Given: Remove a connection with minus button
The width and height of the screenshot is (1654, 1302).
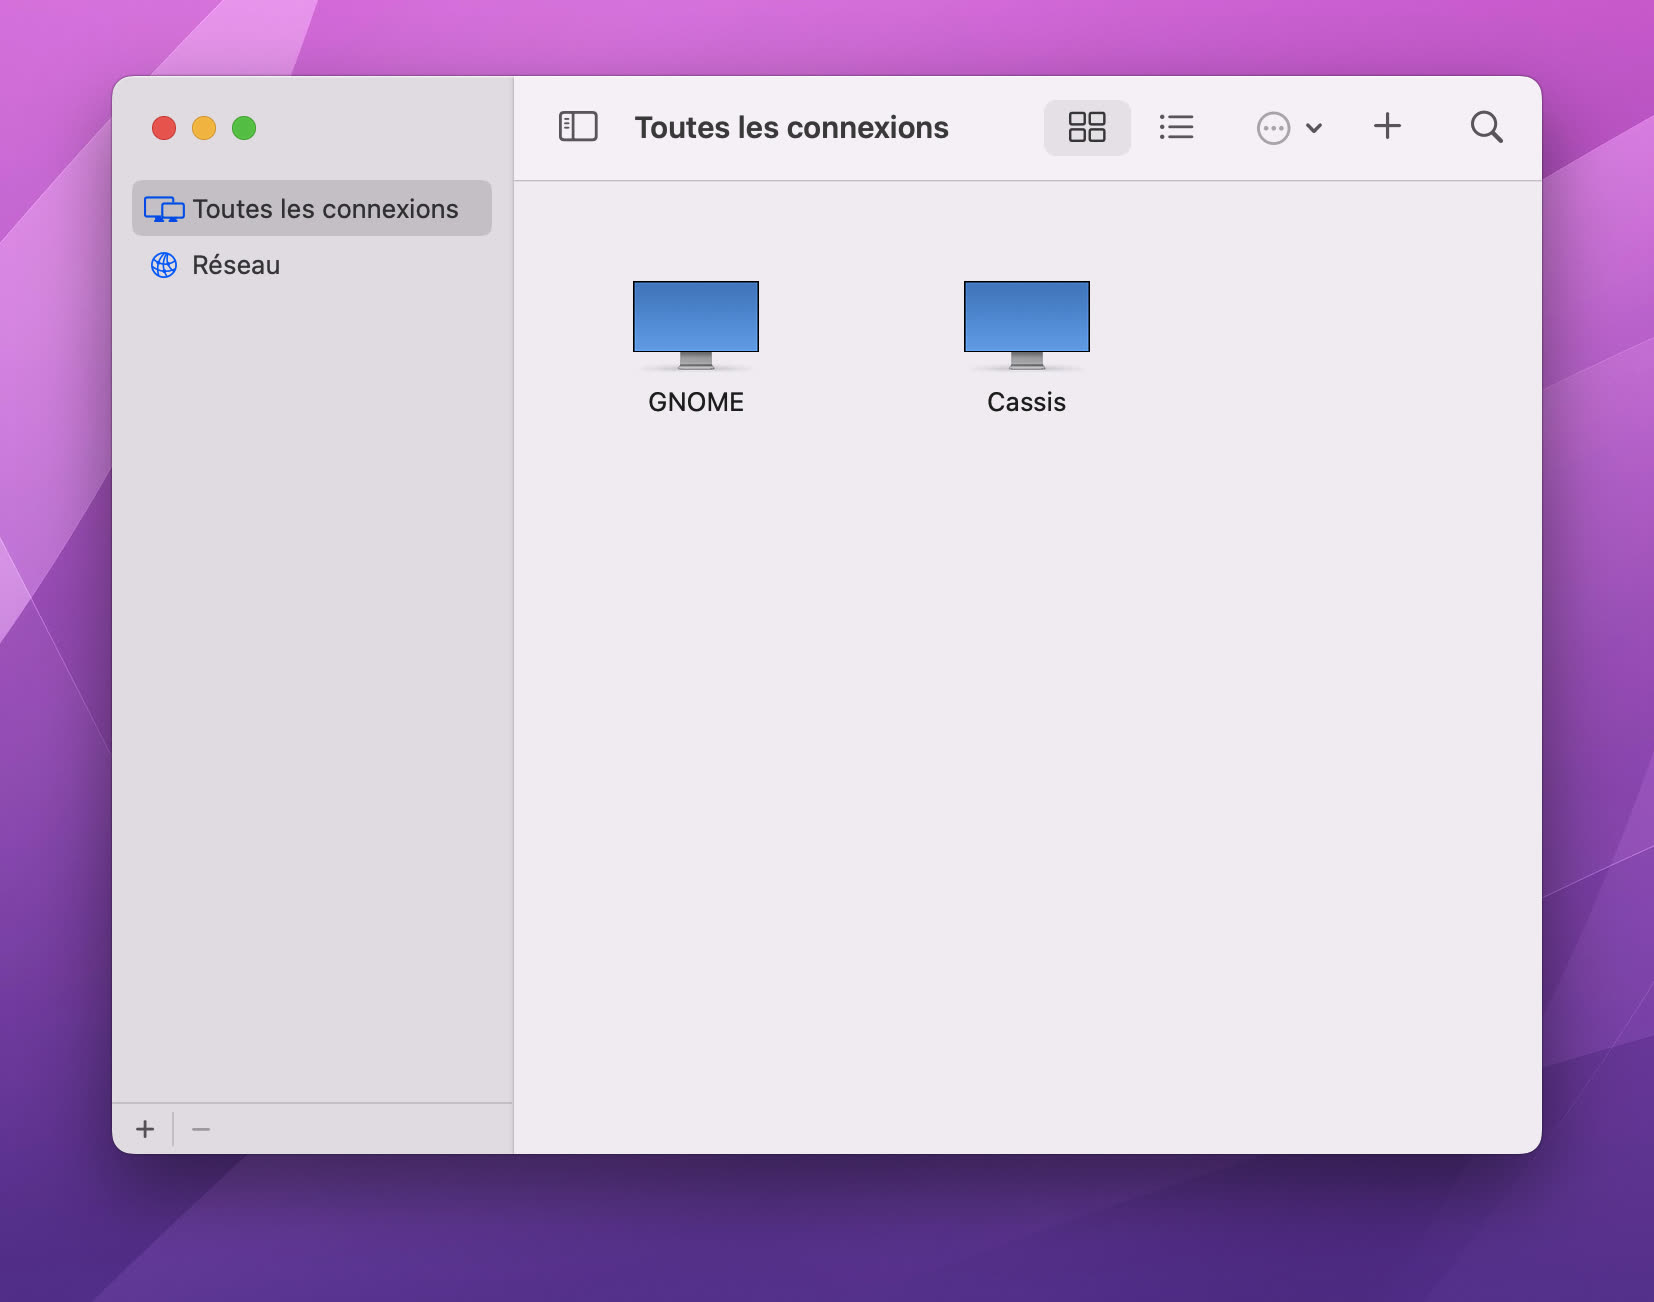Looking at the screenshot, I should [201, 1128].
